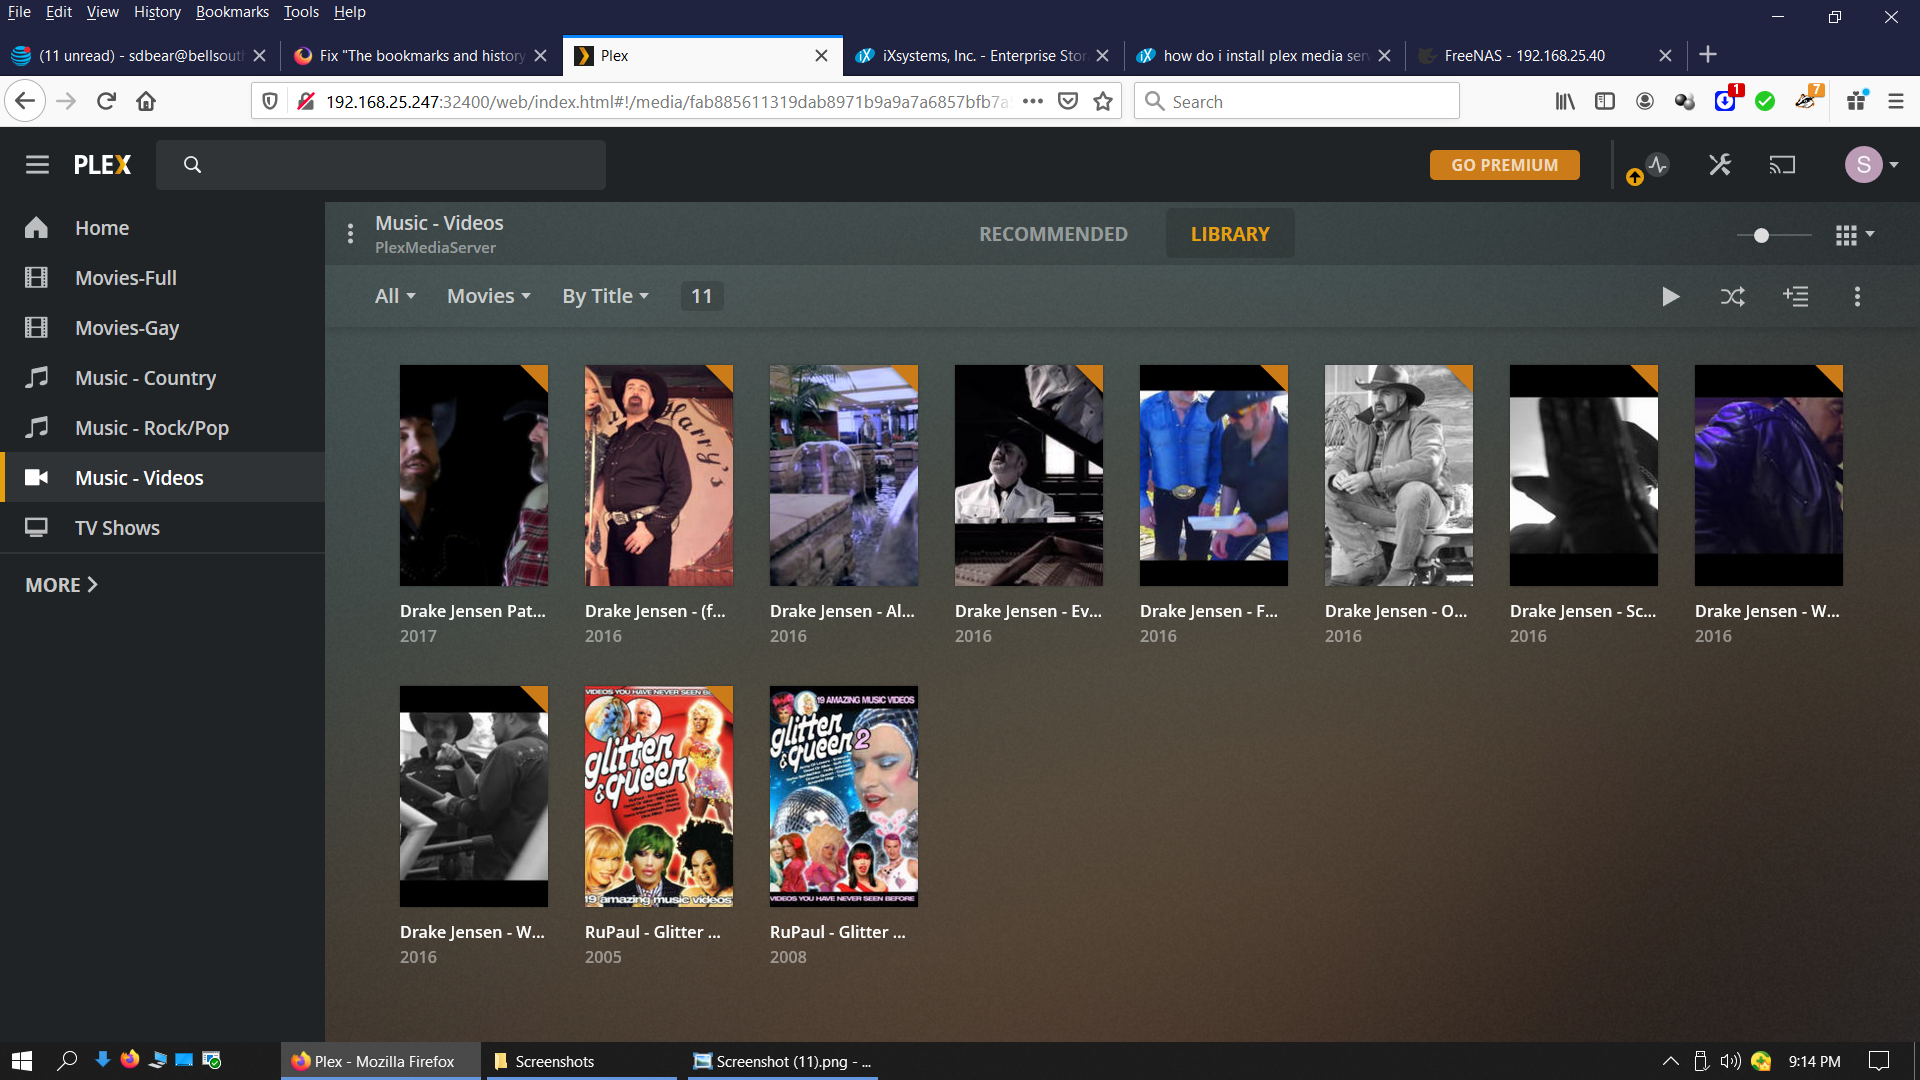The height and width of the screenshot is (1080, 1920).
Task: Open Drake Jensen - F... poster
Action: pyautogui.click(x=1214, y=475)
